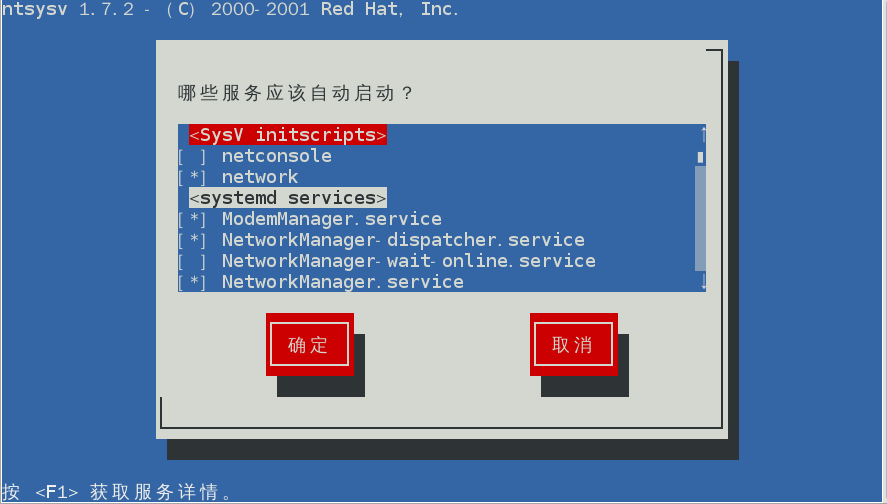Select the NetworkManager-wait-online.service label

[408, 261]
